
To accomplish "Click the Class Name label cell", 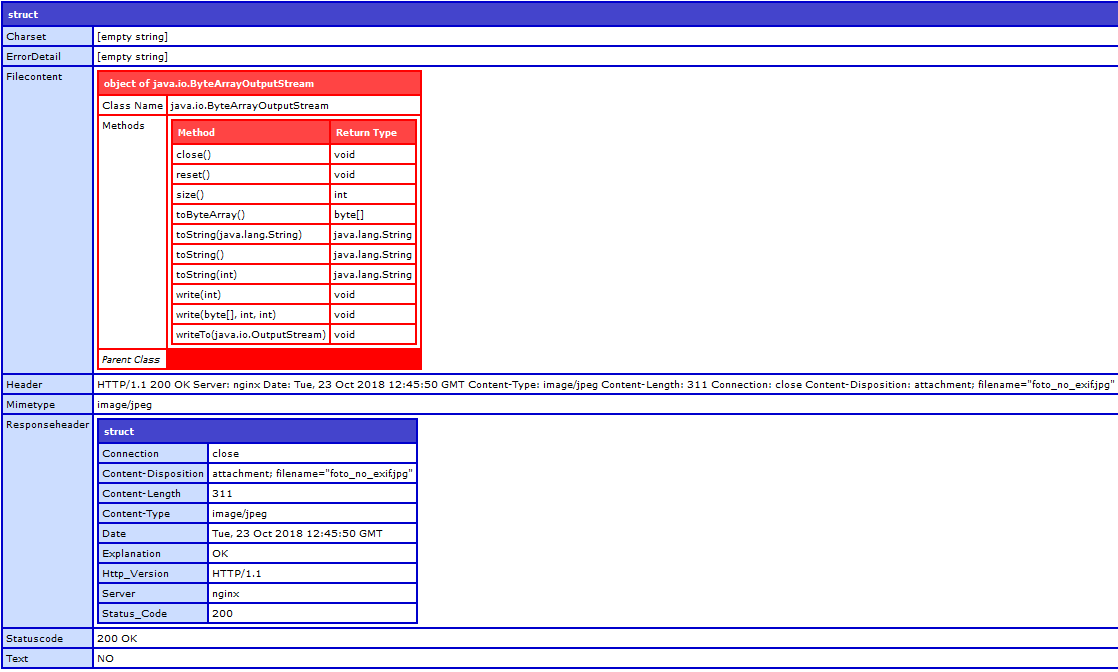I will tap(132, 105).
